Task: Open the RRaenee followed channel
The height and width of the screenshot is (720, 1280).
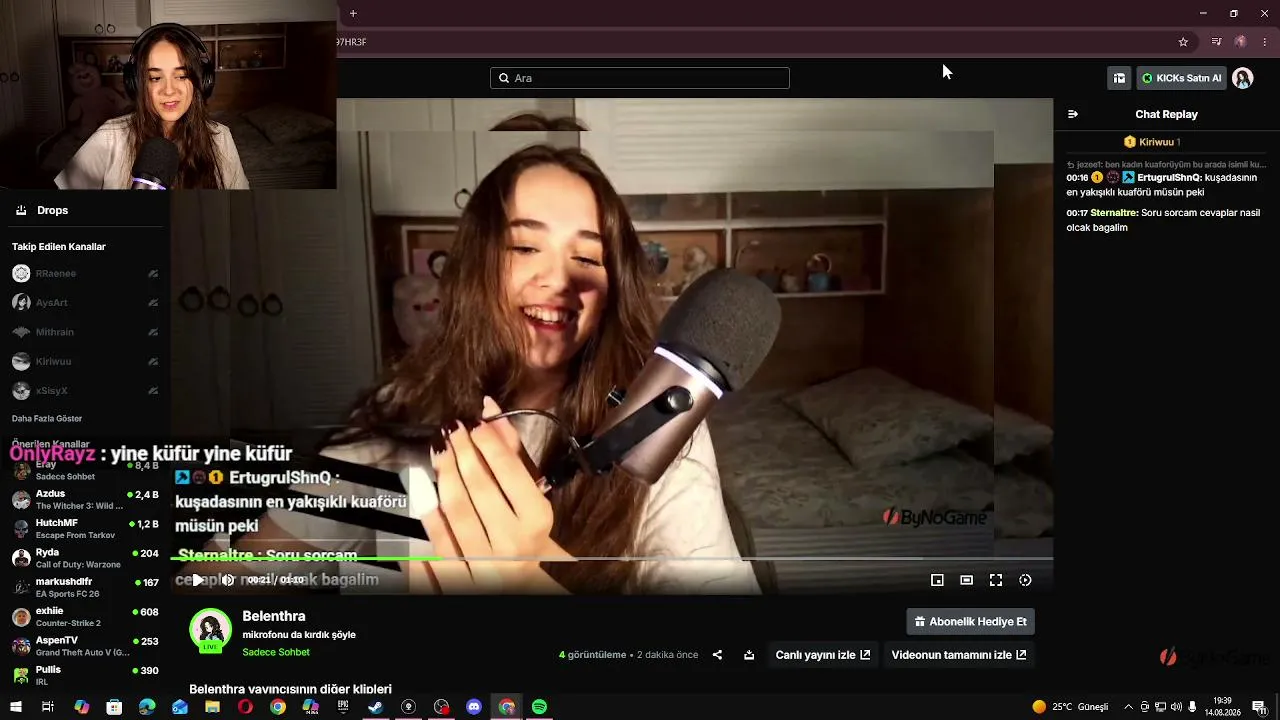Action: point(84,273)
